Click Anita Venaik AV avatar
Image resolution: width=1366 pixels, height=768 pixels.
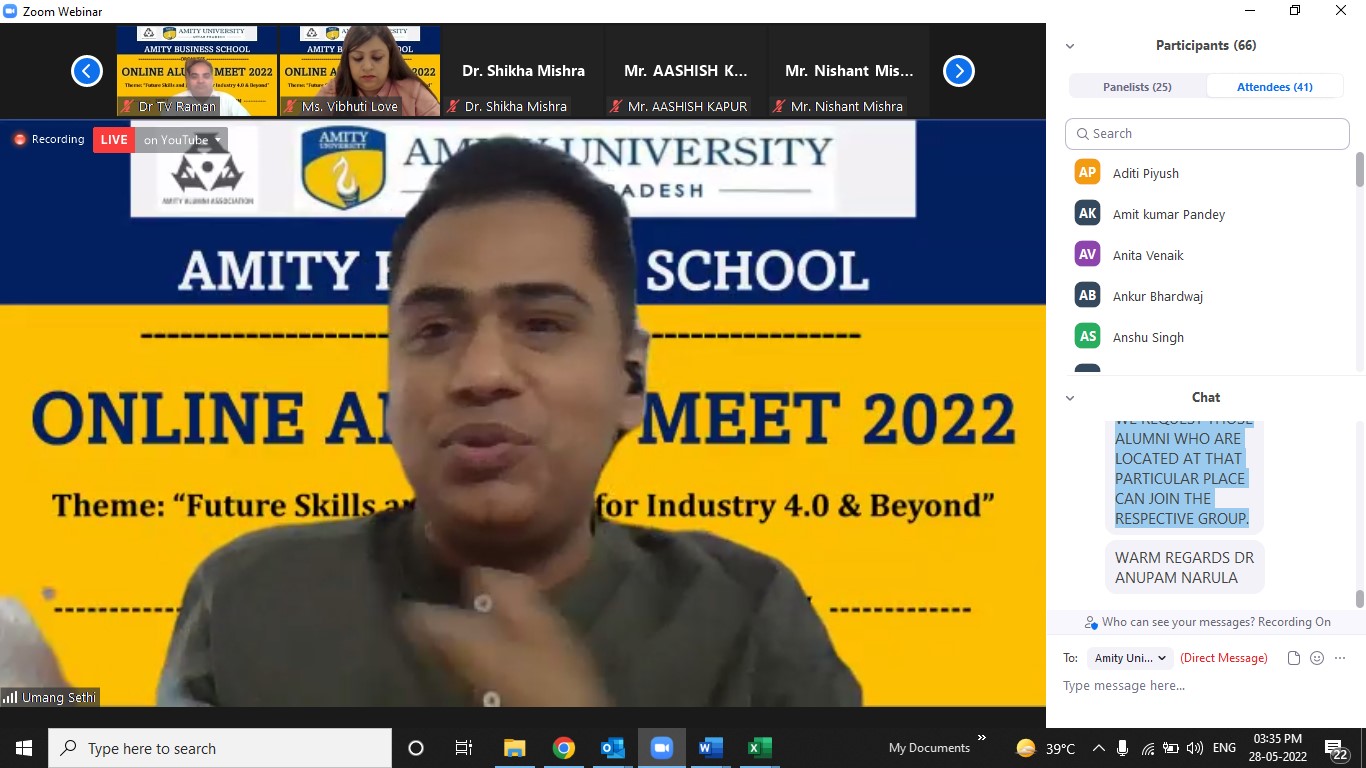pos(1087,254)
